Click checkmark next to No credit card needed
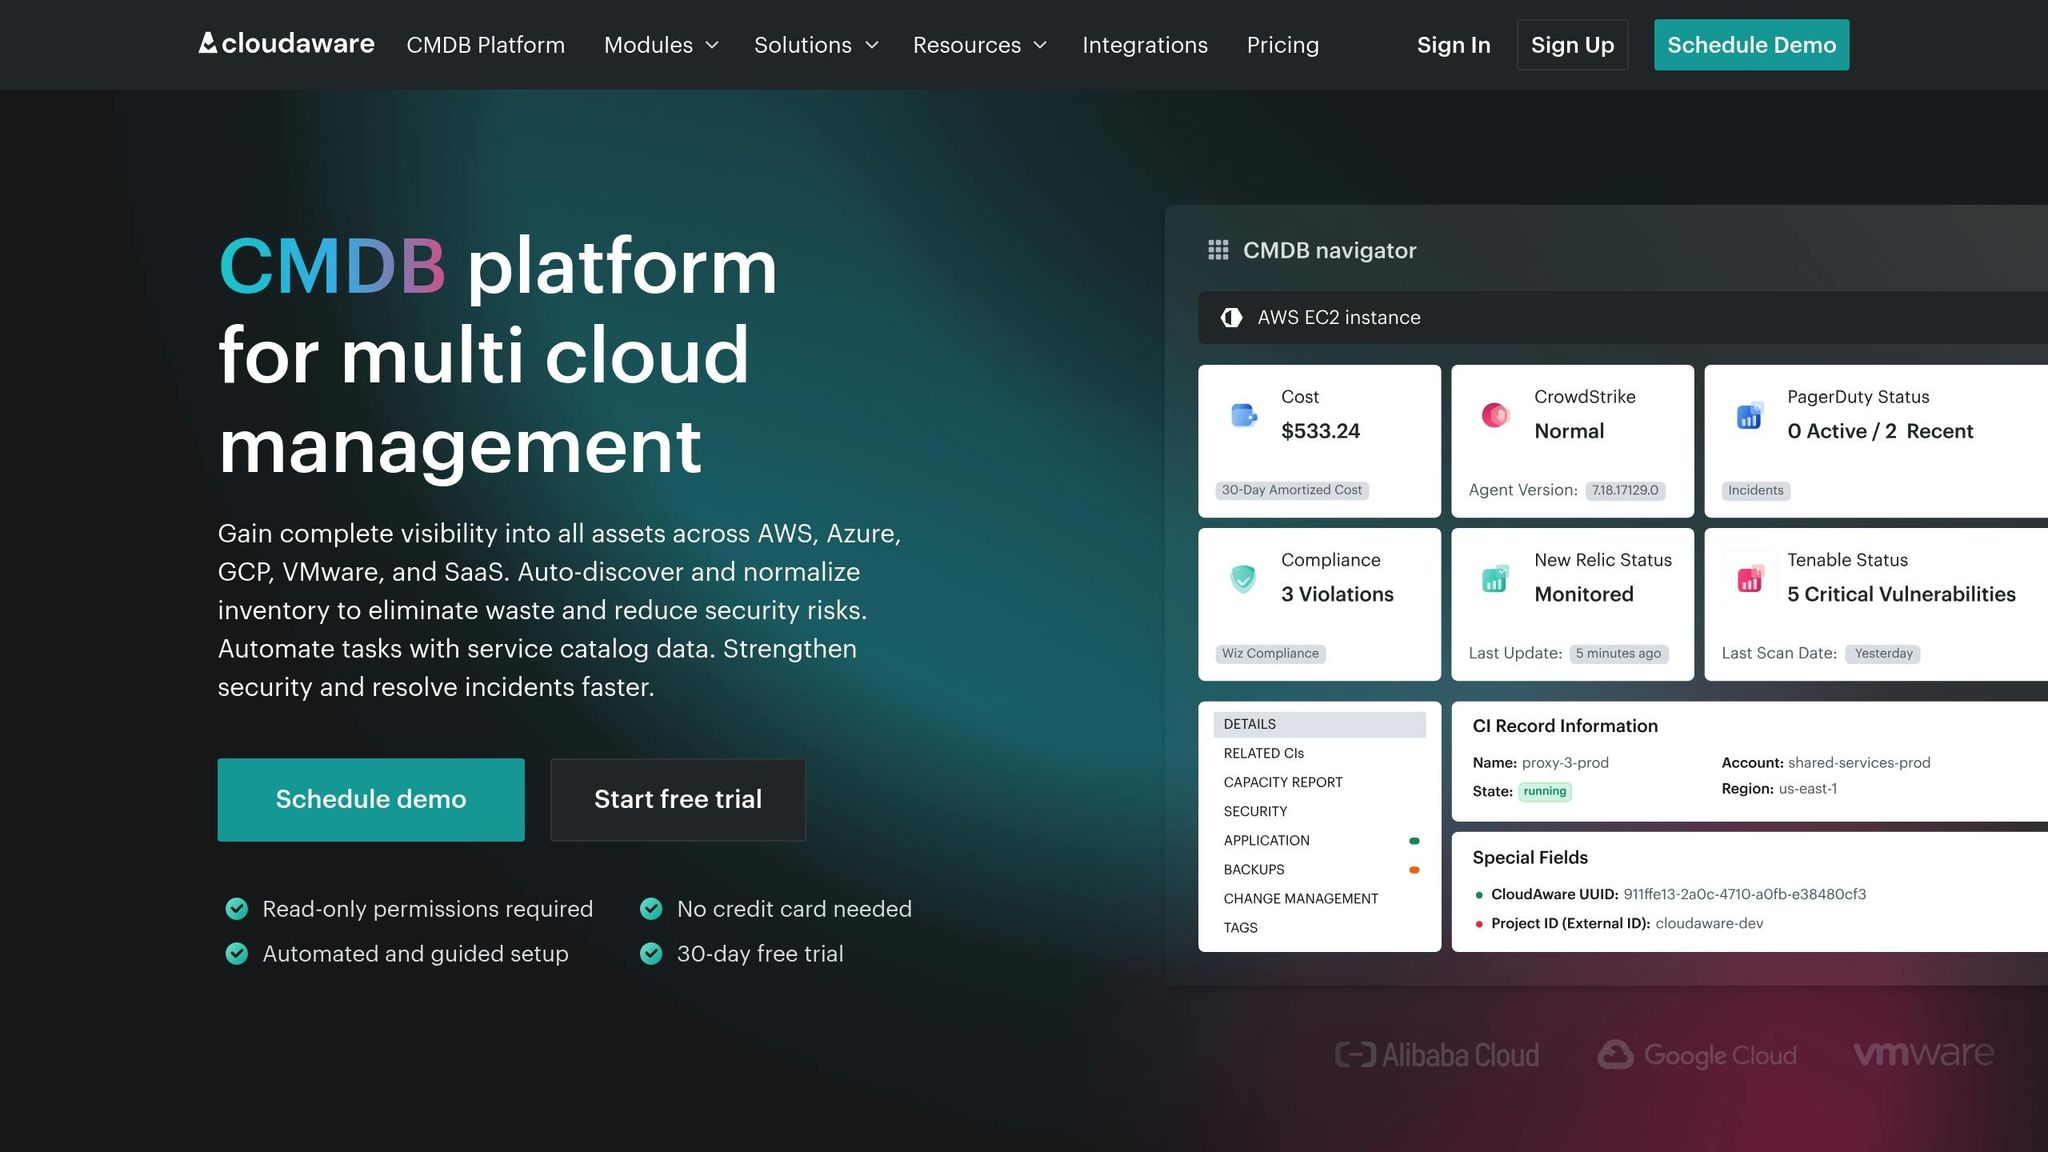 coord(651,909)
